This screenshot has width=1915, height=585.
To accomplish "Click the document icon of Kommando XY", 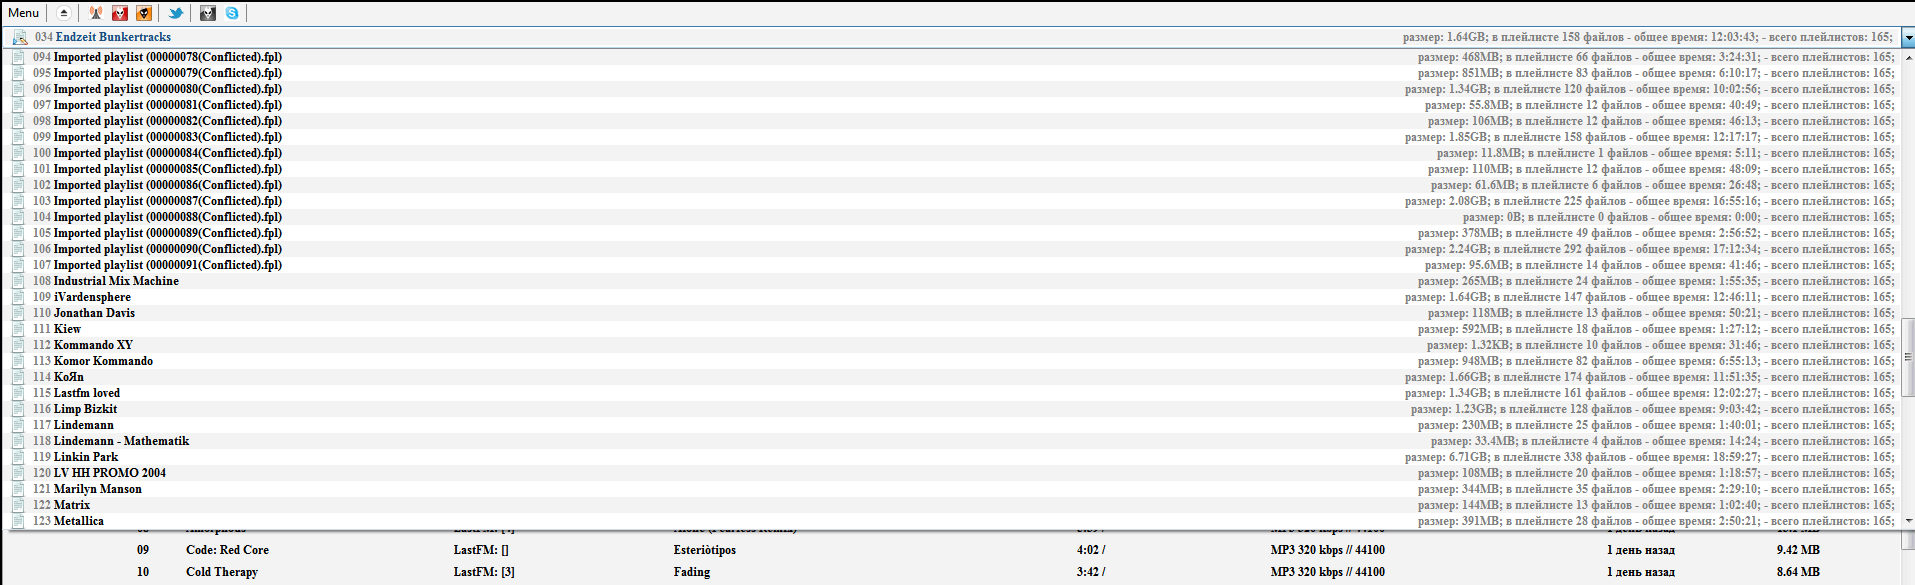I will (18, 345).
